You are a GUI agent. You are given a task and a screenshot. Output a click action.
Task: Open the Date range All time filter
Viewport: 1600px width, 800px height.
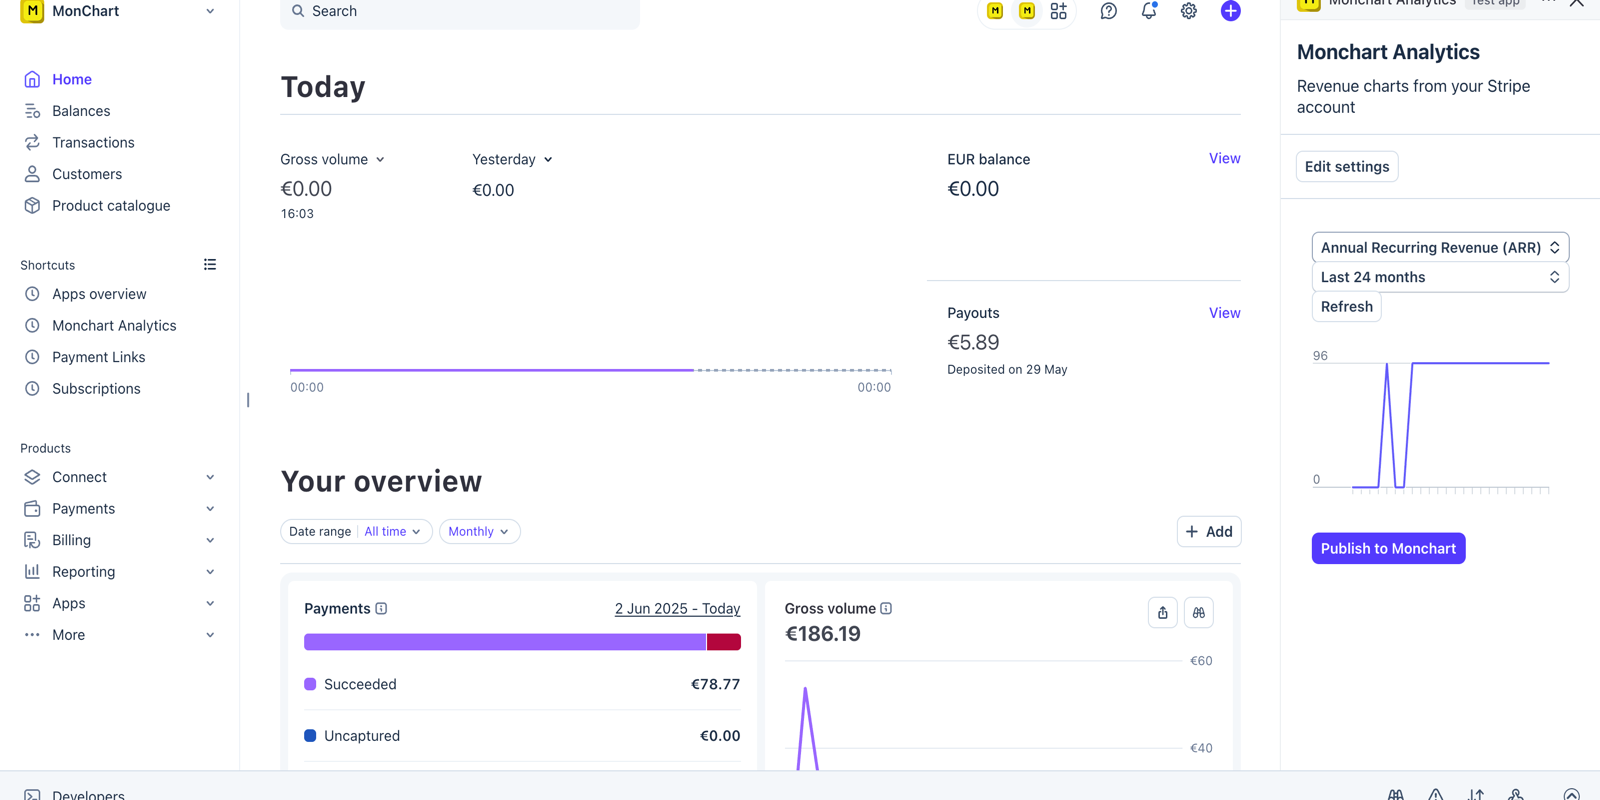tap(356, 532)
